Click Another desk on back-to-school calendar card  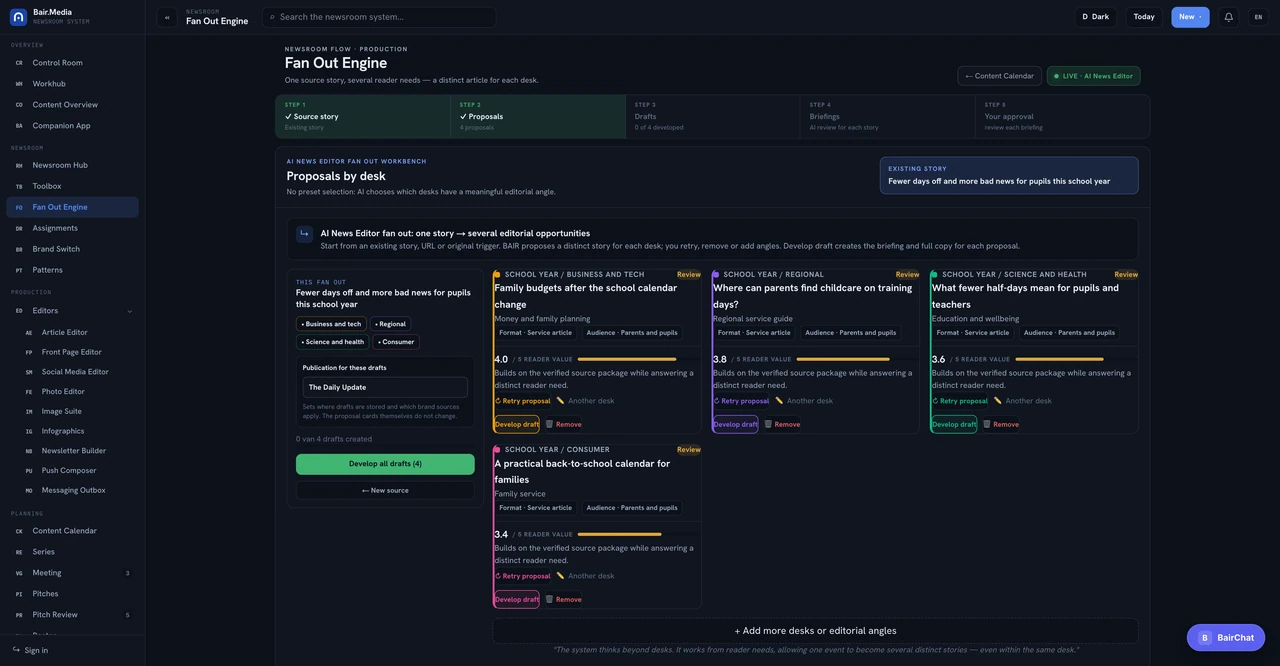pyautogui.click(x=585, y=576)
